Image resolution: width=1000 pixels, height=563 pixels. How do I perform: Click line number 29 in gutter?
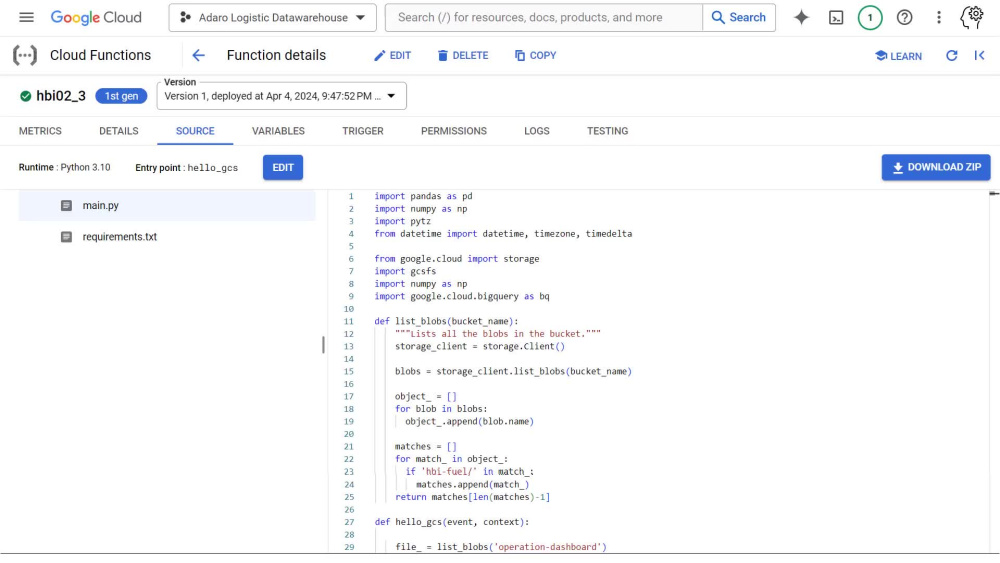(x=349, y=547)
